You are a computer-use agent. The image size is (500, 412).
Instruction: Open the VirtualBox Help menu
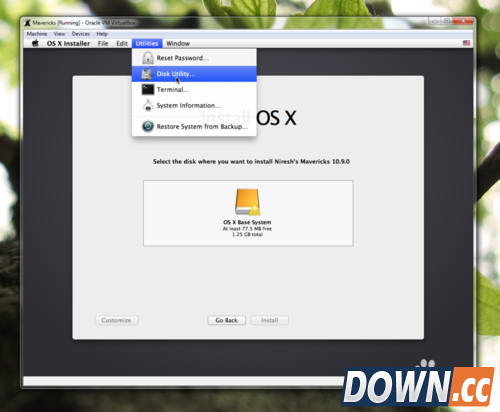click(x=102, y=34)
